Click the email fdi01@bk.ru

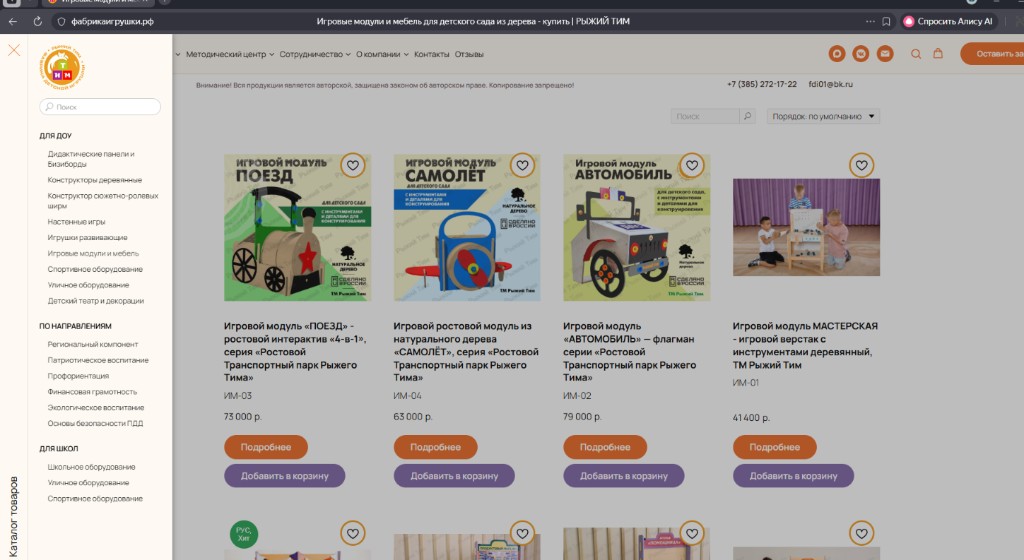click(831, 84)
